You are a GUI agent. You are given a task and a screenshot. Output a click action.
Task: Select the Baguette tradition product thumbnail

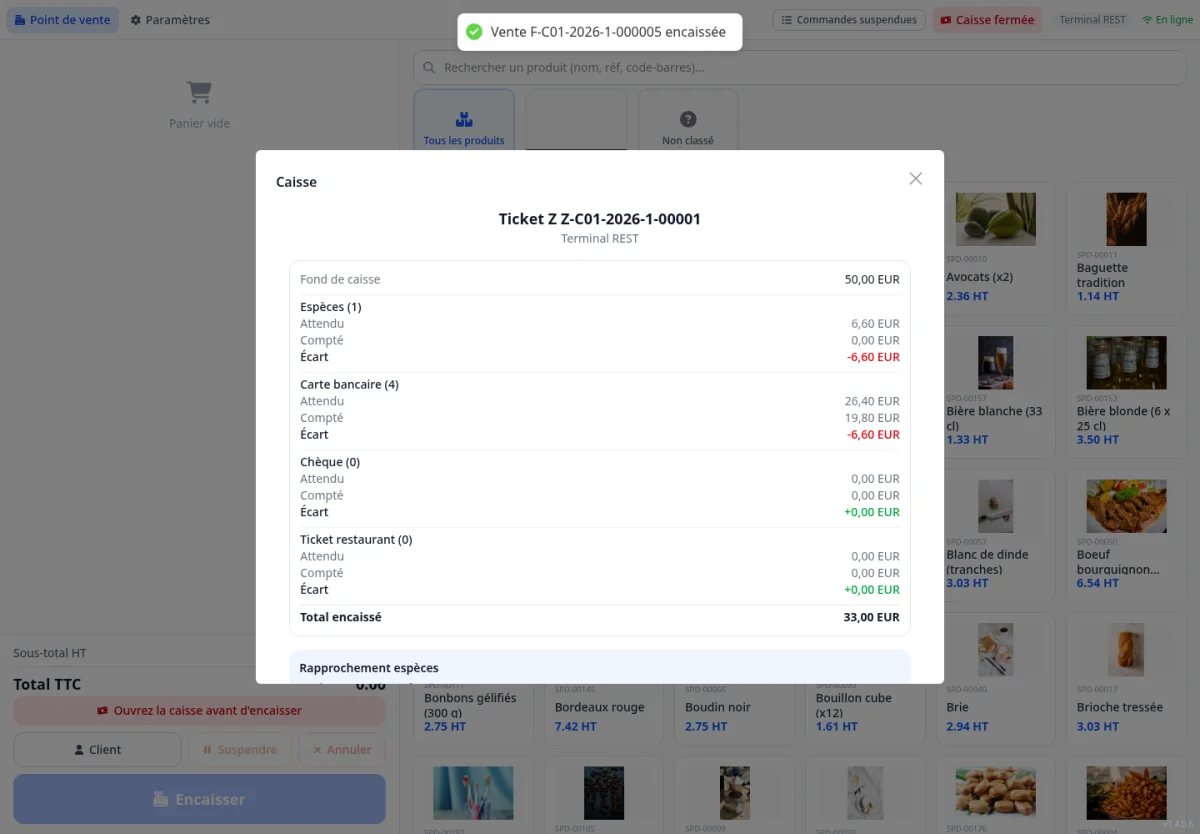click(x=1126, y=219)
